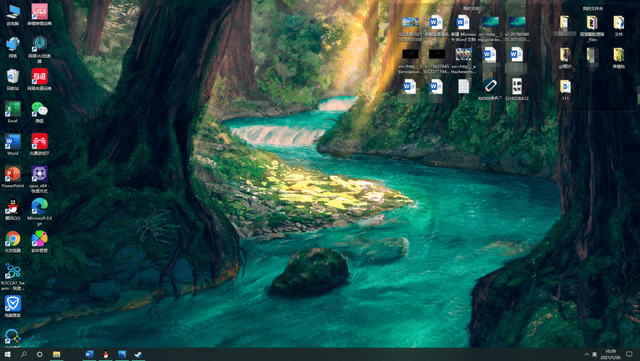Launch the WeChat desktop icon
Viewport: 640px width, 361px height.
click(x=39, y=111)
